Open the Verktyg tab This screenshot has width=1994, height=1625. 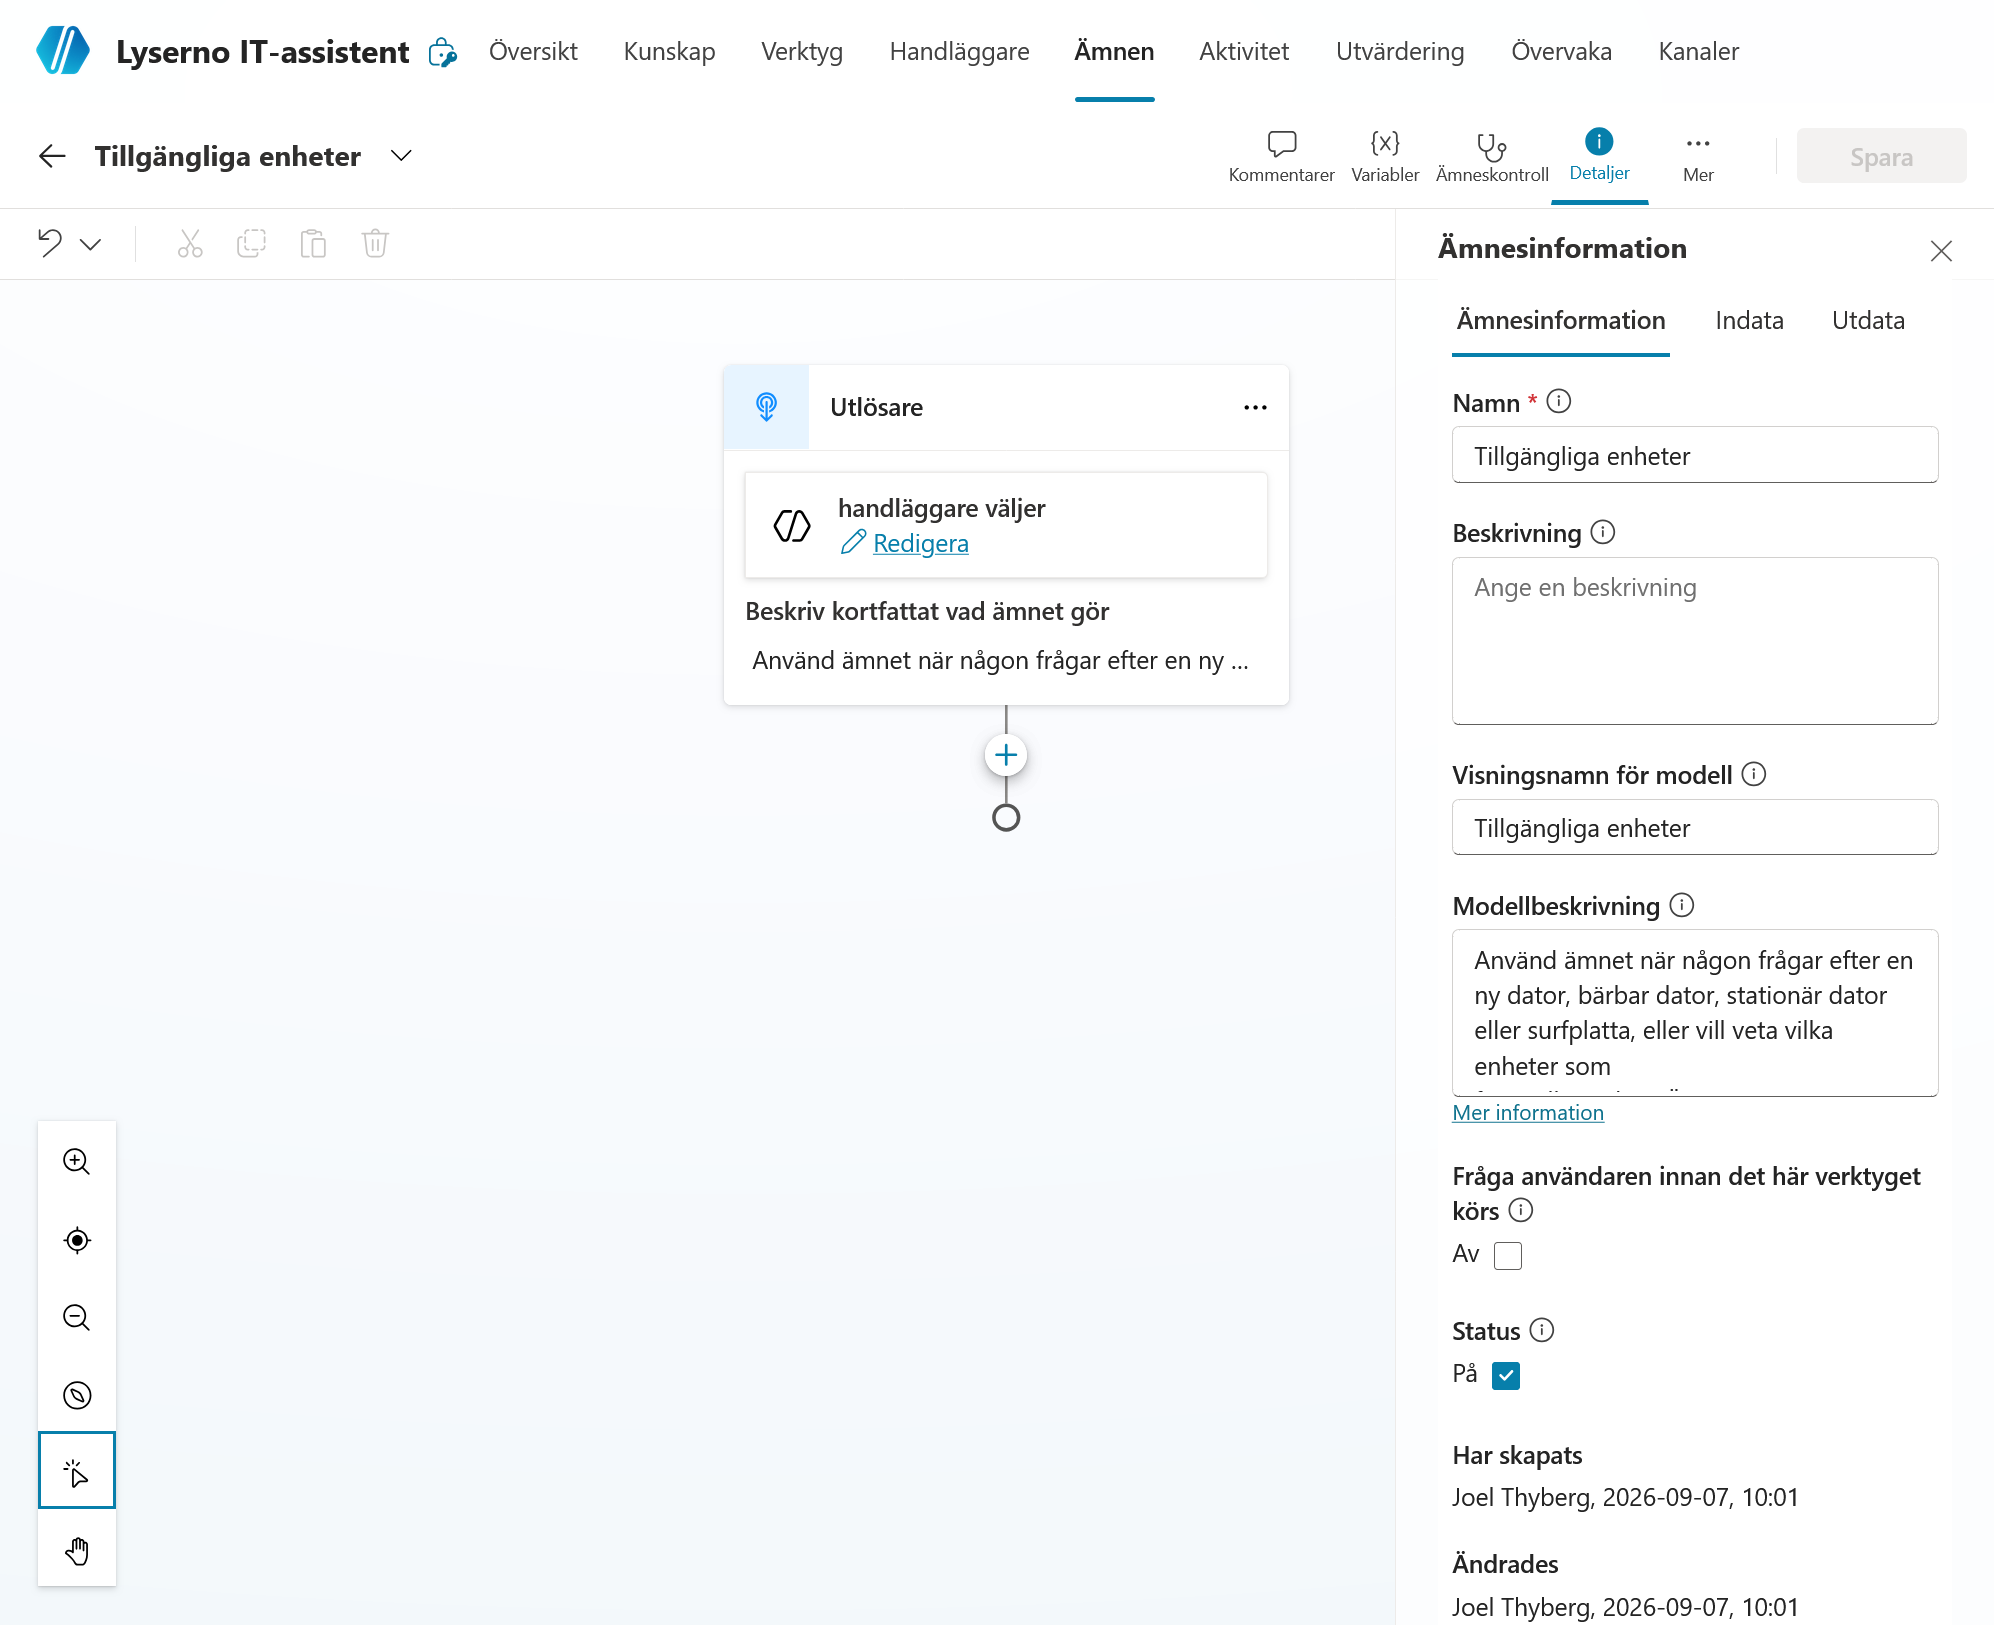click(x=802, y=52)
